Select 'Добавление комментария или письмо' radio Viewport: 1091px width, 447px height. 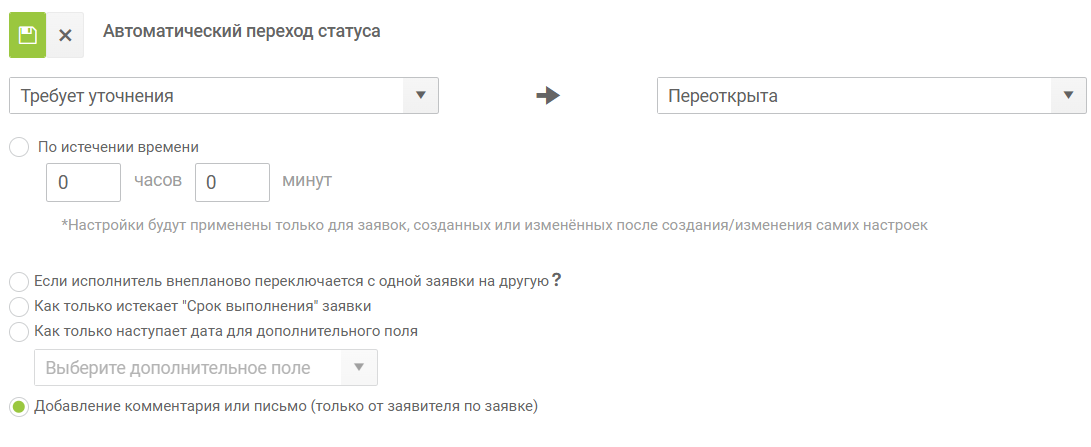pyautogui.click(x=19, y=407)
